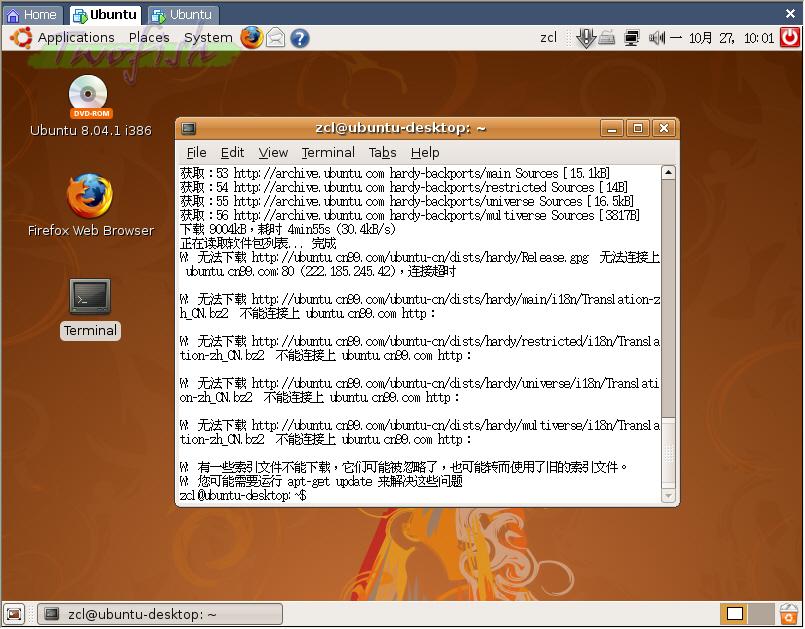Click the volume speaker icon in panel
Viewport: 805px width, 629px height.
pyautogui.click(x=657, y=38)
